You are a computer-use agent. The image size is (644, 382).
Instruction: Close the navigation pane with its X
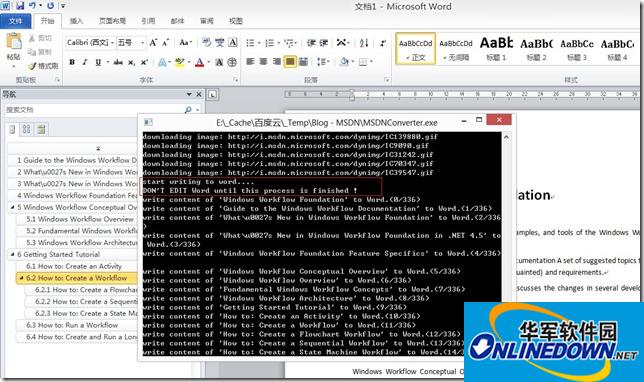tap(199, 94)
